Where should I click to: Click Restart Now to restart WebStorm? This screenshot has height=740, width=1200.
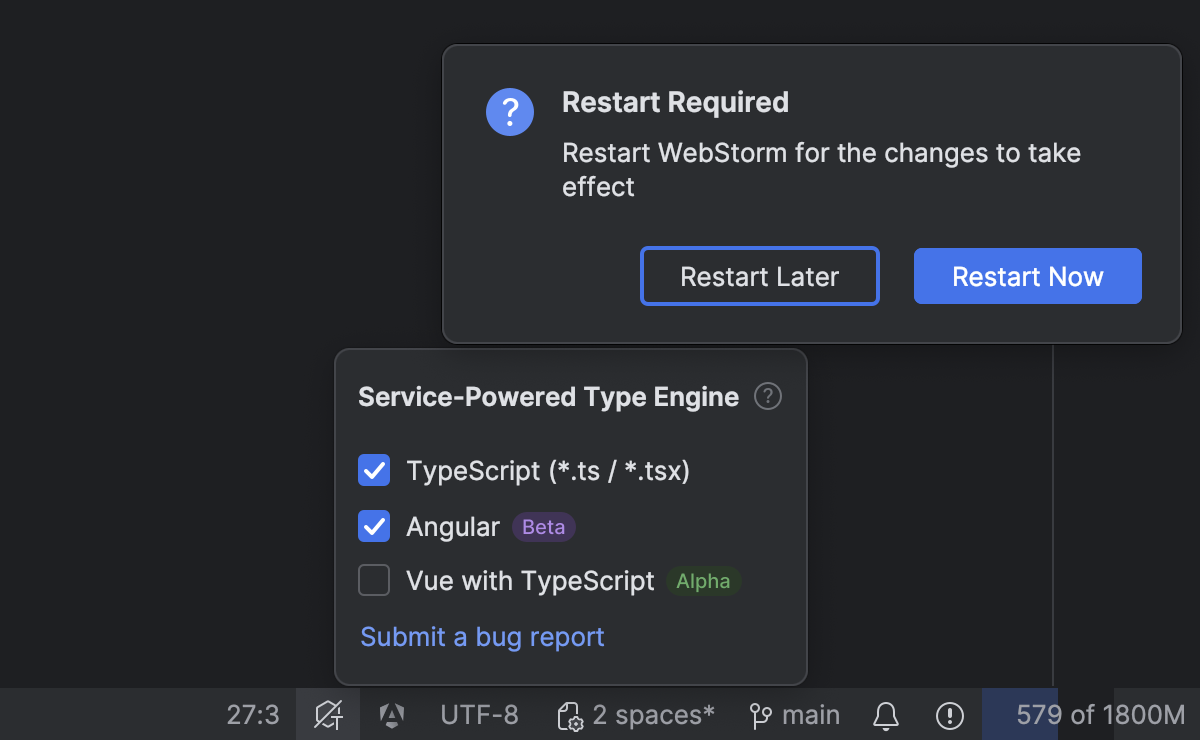click(1027, 276)
